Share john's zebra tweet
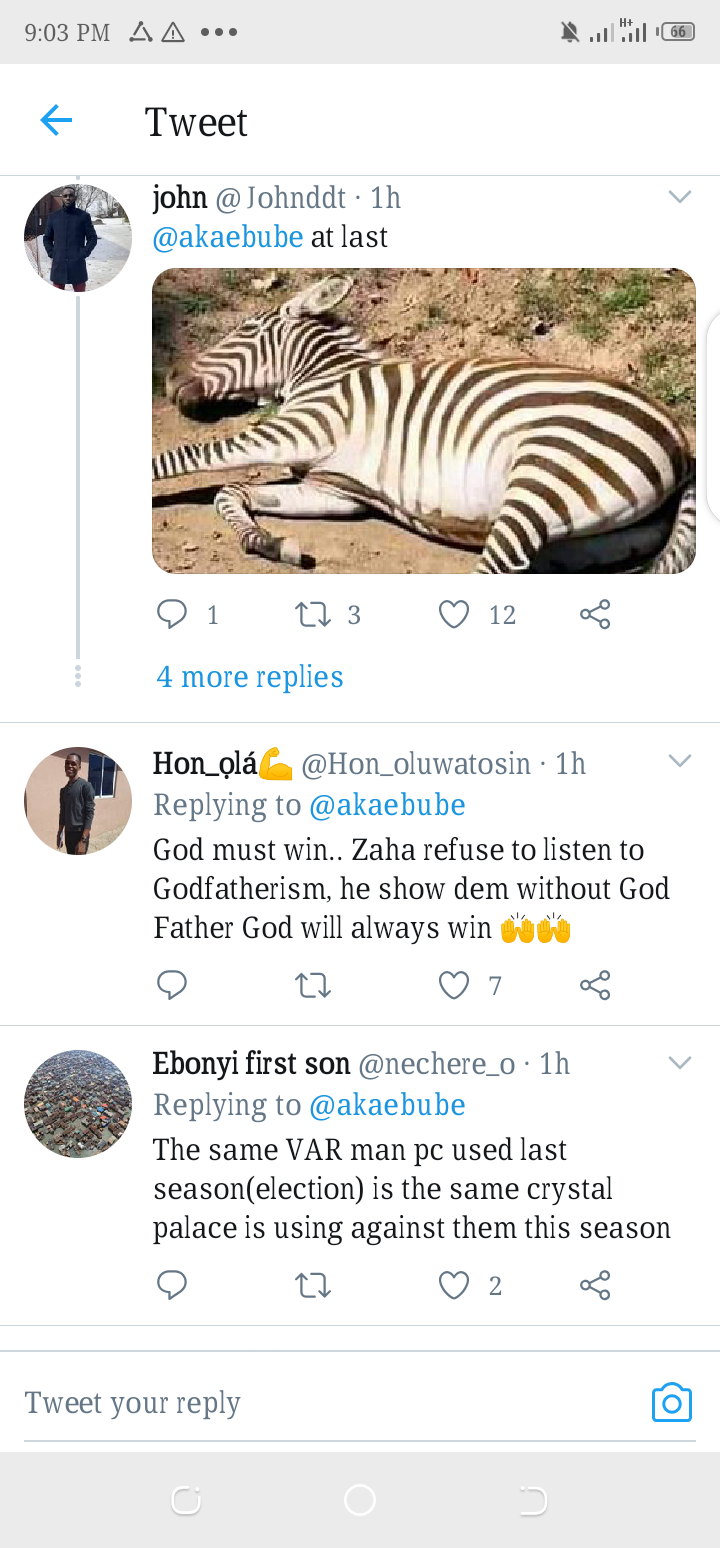Image resolution: width=720 pixels, height=1548 pixels. 595,614
